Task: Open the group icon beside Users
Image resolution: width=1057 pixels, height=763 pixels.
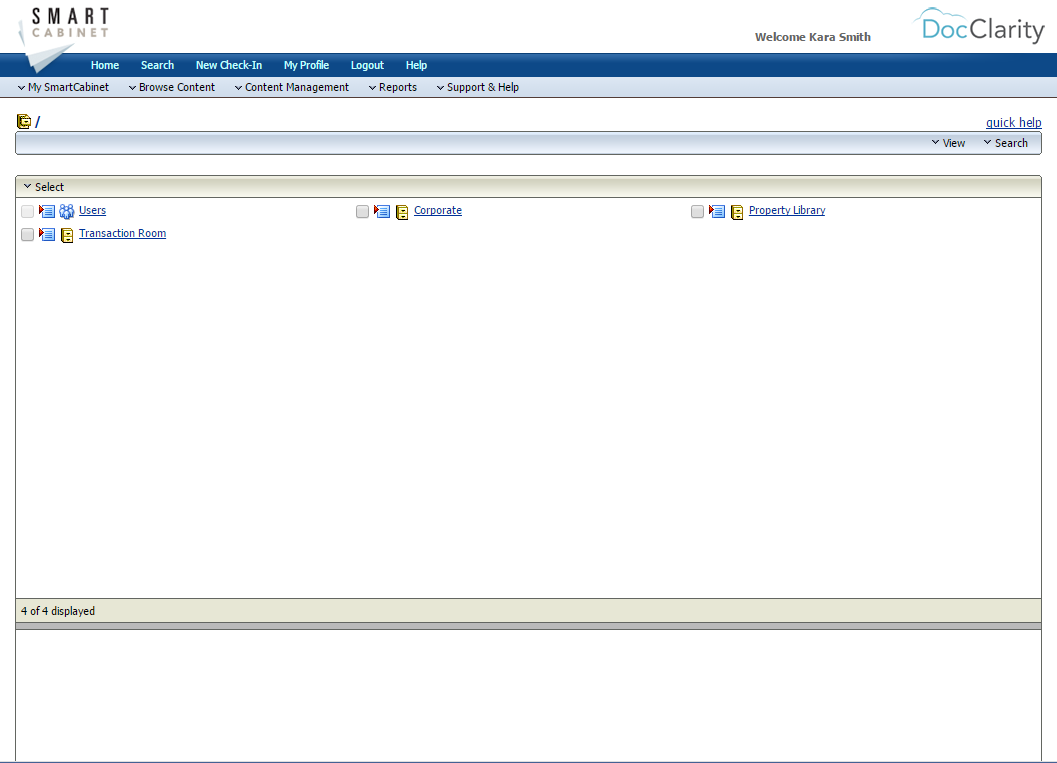Action: coord(66,211)
